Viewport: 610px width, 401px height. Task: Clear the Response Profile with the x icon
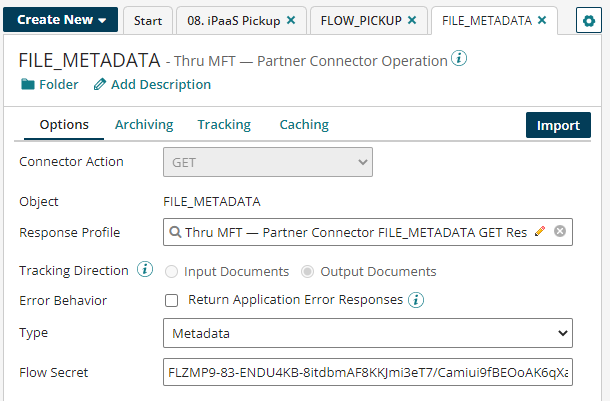[x=560, y=232]
